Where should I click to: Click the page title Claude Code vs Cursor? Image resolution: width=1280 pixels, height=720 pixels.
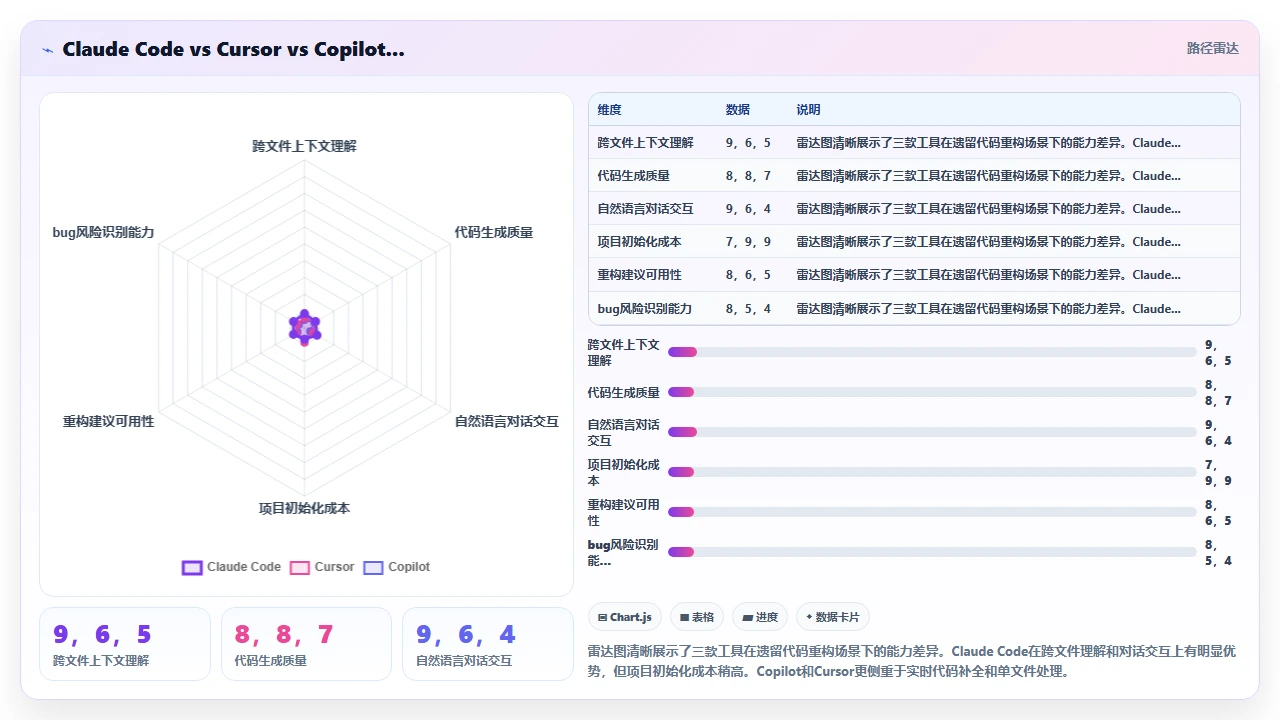point(233,49)
